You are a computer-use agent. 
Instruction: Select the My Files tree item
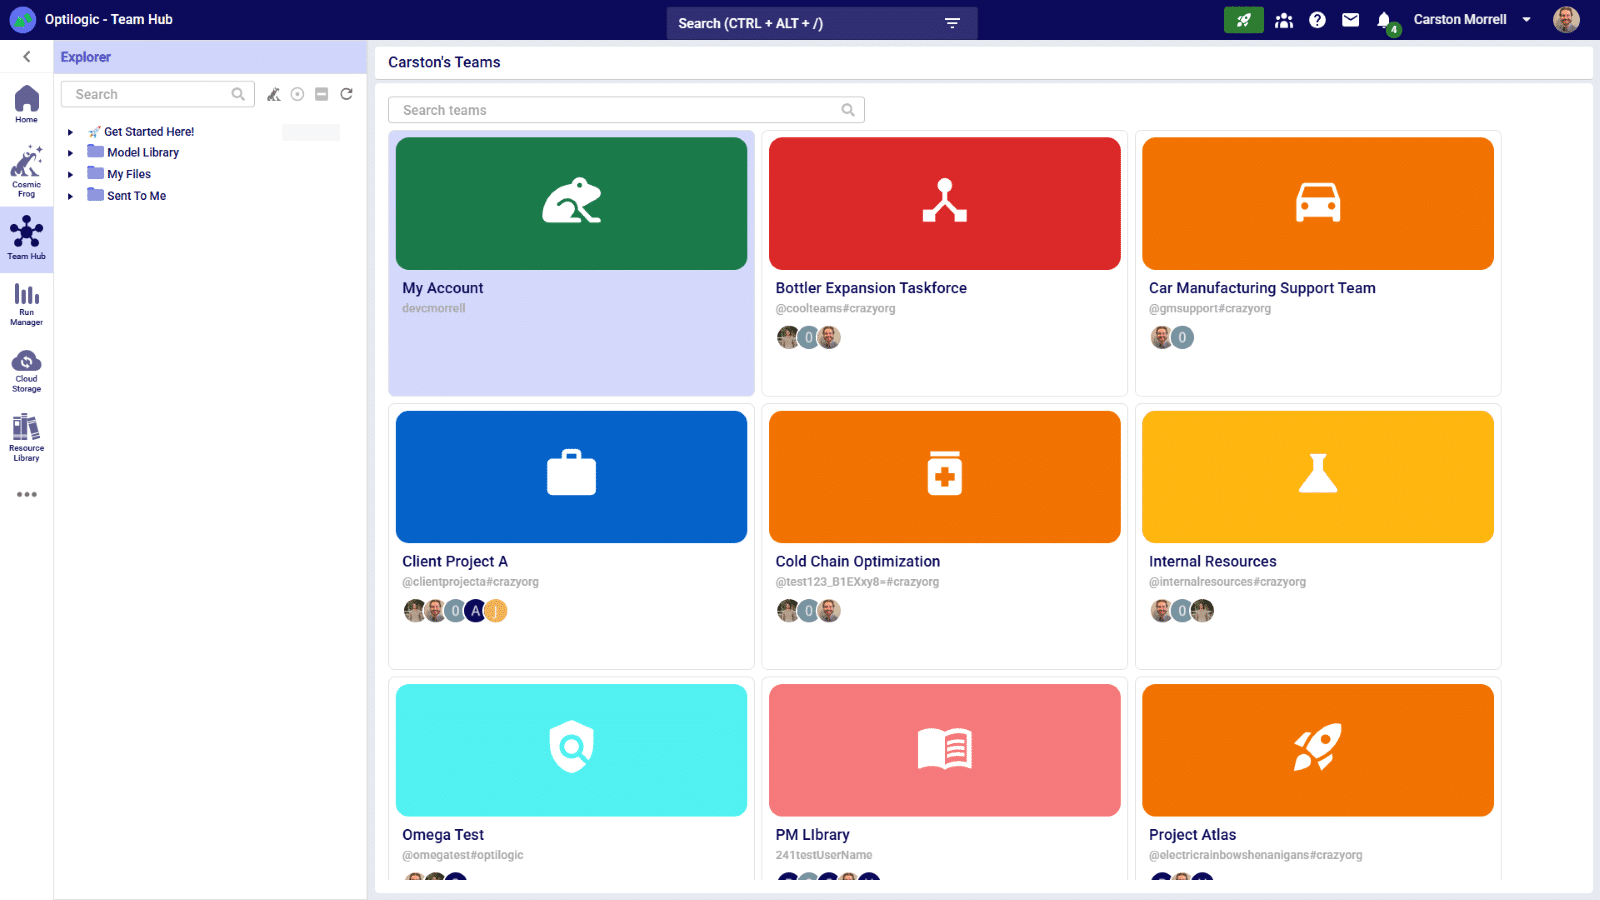129,174
